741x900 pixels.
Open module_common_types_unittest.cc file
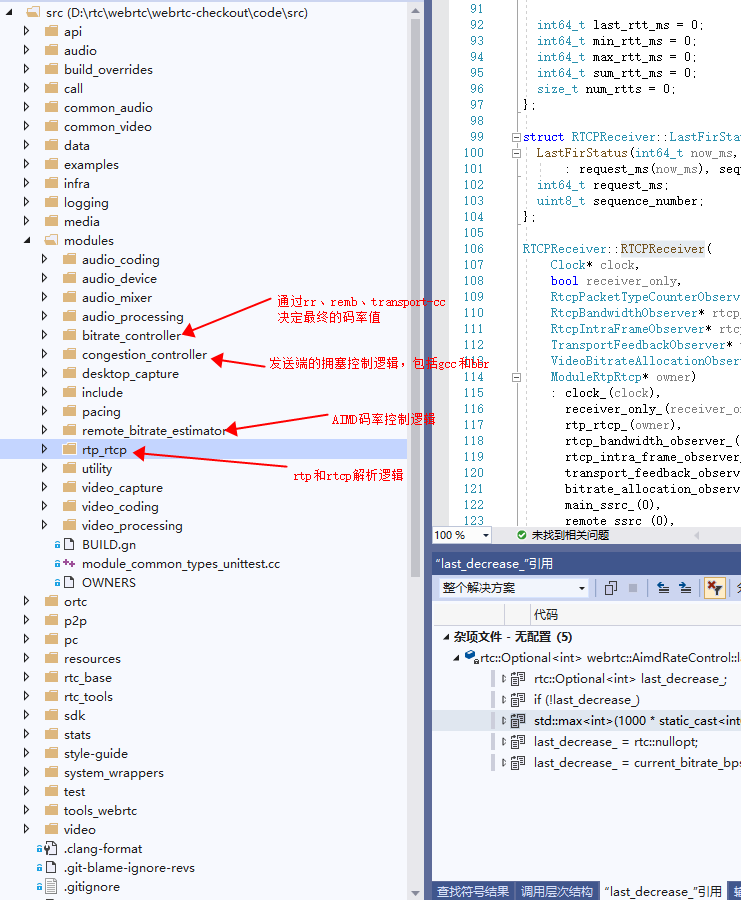click(181, 564)
